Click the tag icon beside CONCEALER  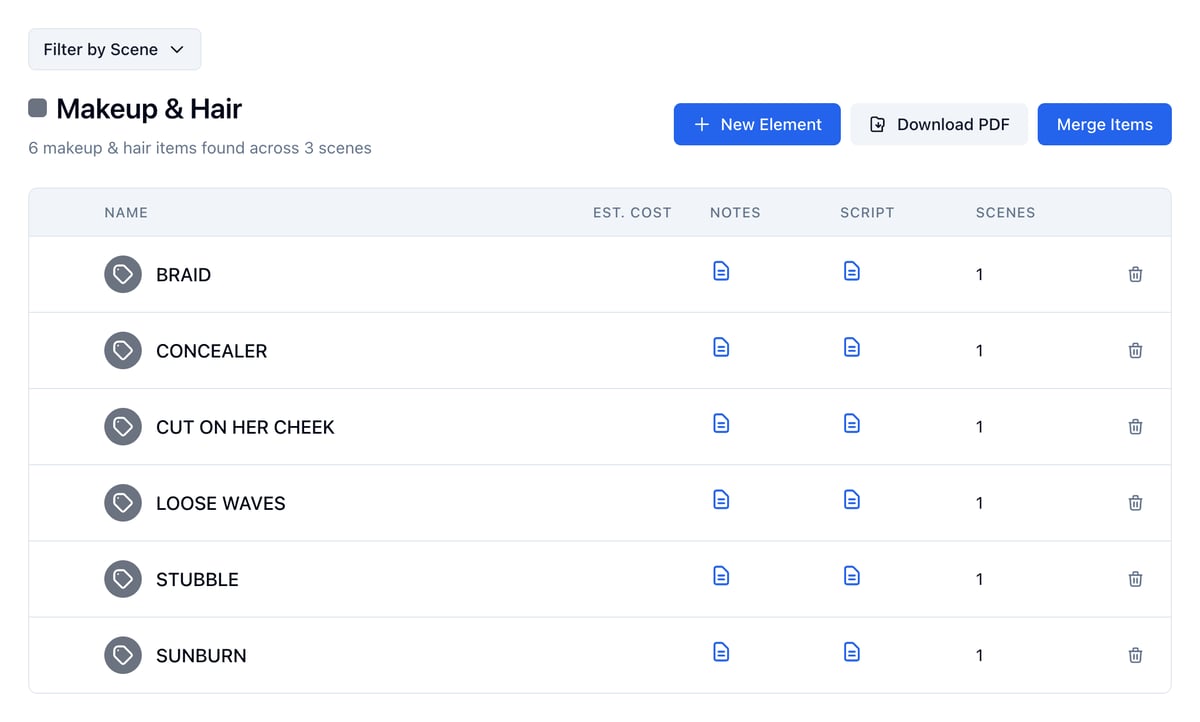(x=123, y=350)
